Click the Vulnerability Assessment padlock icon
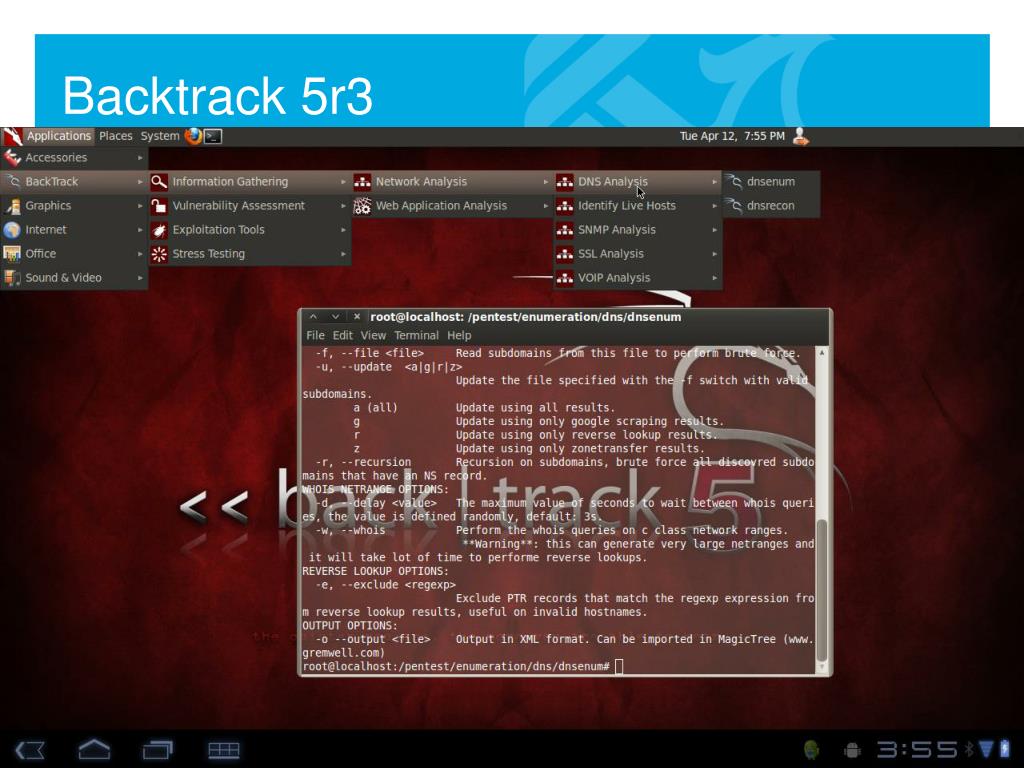This screenshot has width=1024, height=768. [159, 206]
